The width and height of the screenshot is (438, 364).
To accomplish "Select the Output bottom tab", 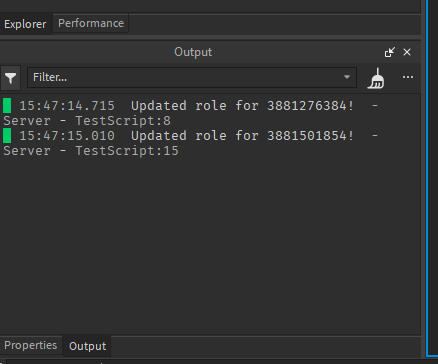I will pyautogui.click(x=87, y=346).
